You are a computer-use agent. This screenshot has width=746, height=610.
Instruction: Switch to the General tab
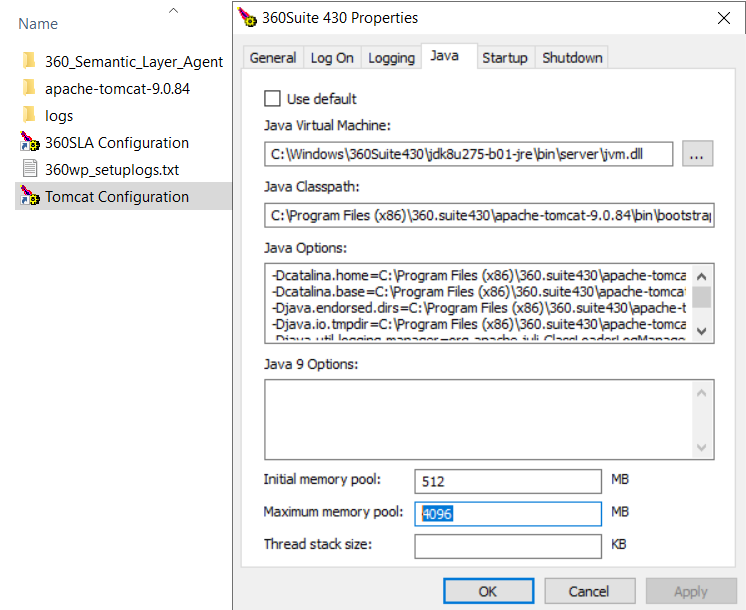(273, 58)
